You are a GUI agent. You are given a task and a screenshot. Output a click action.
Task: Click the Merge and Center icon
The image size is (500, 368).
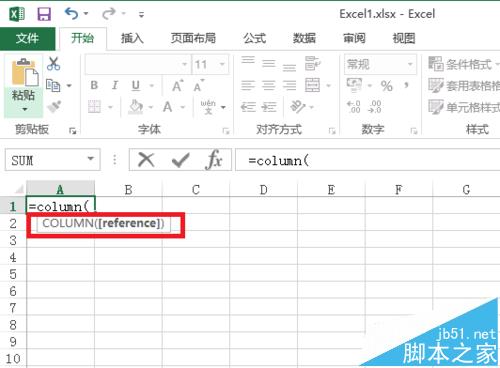click(x=312, y=85)
